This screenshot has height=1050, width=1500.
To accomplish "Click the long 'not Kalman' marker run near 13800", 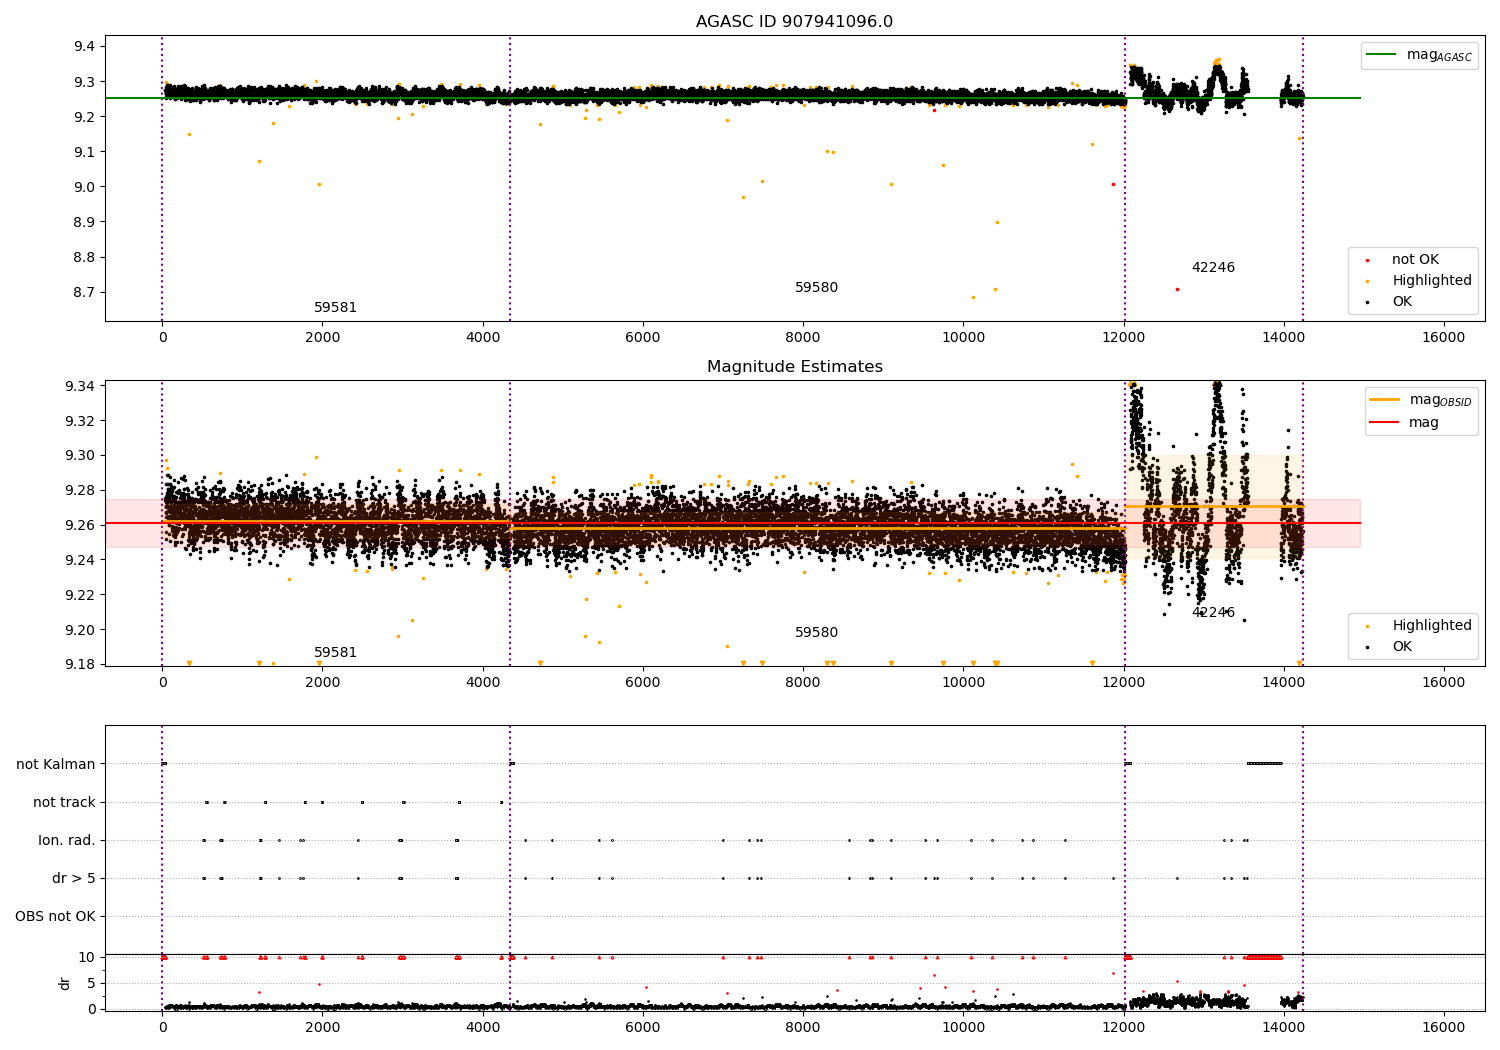I will tap(1265, 764).
